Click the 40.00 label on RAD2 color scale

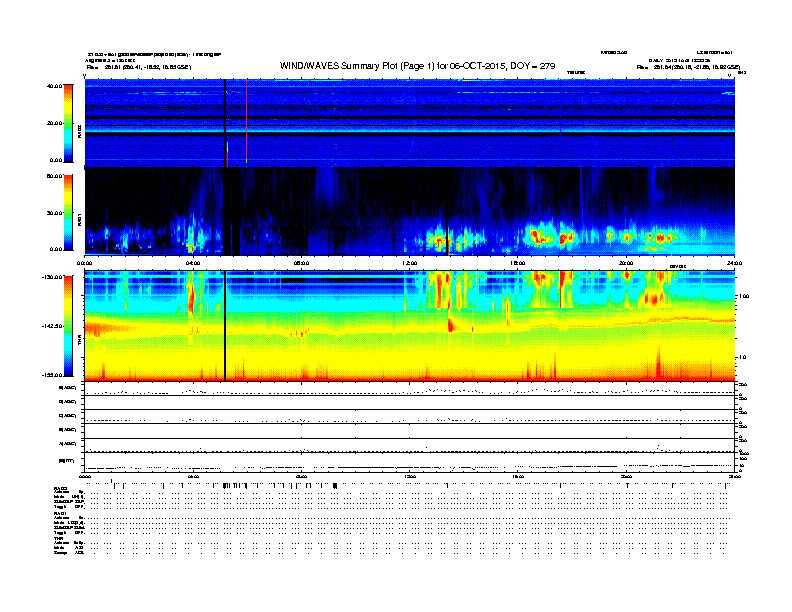(54, 86)
